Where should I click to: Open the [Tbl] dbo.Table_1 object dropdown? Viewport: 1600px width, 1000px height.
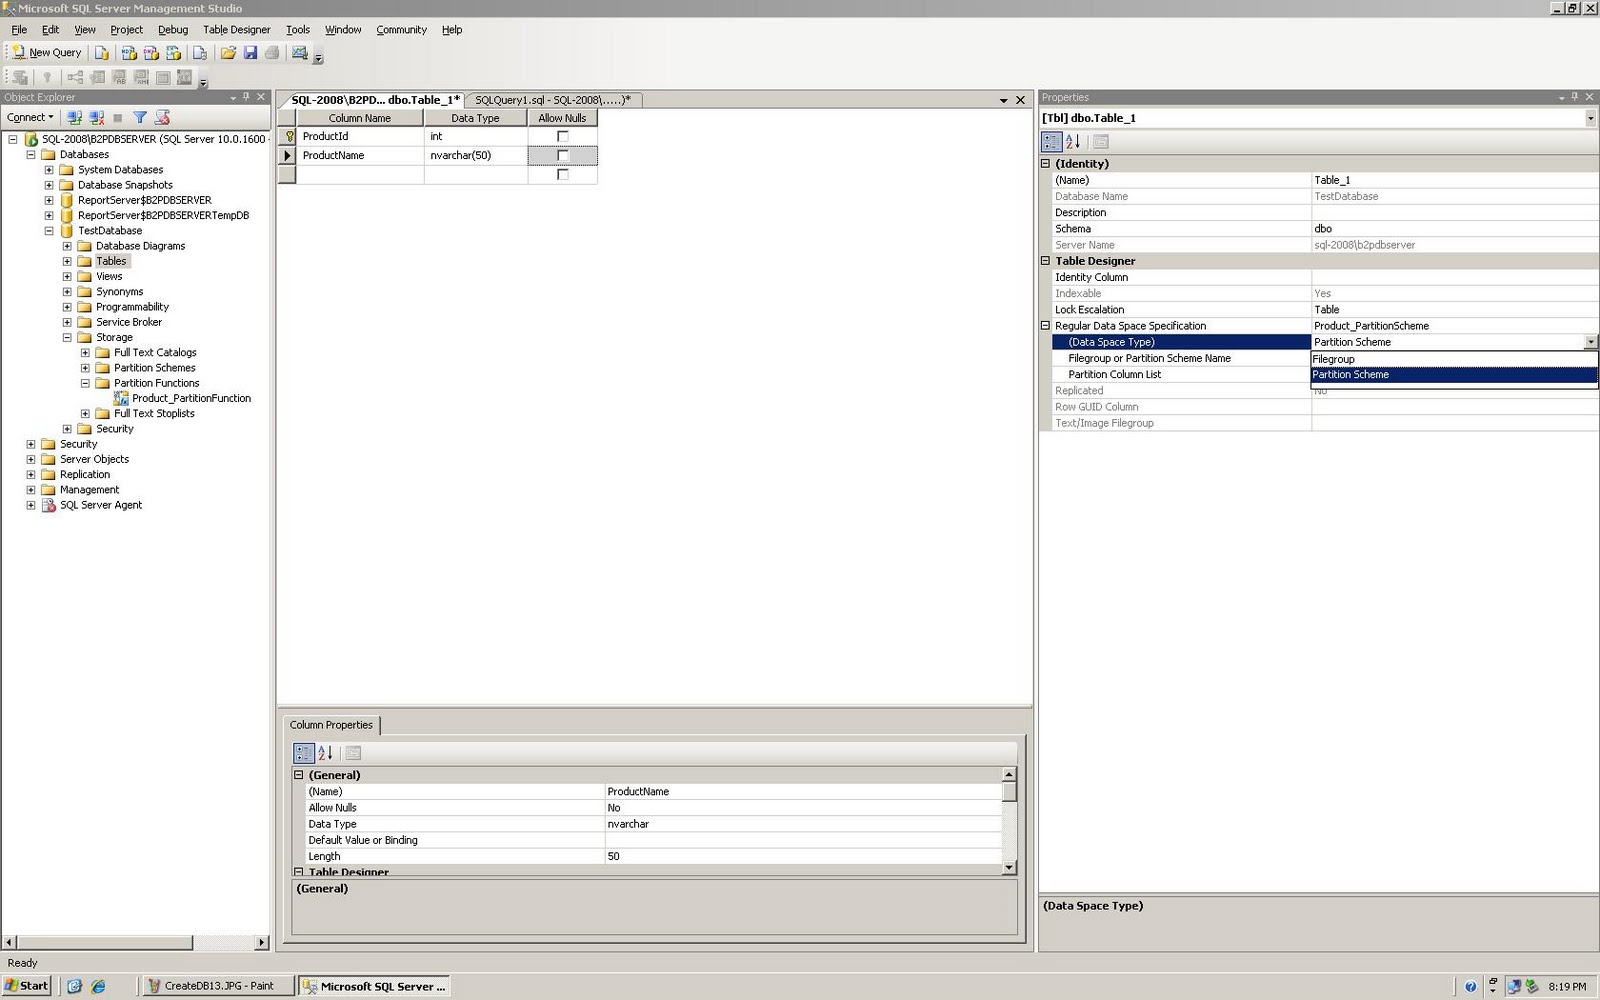1590,118
